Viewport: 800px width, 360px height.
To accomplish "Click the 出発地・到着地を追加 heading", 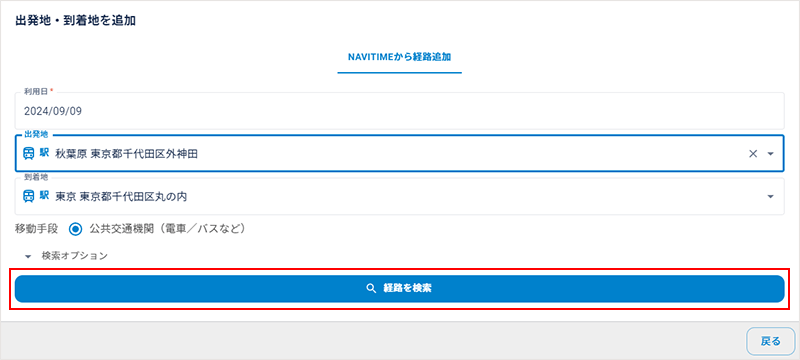I will click(76, 21).
